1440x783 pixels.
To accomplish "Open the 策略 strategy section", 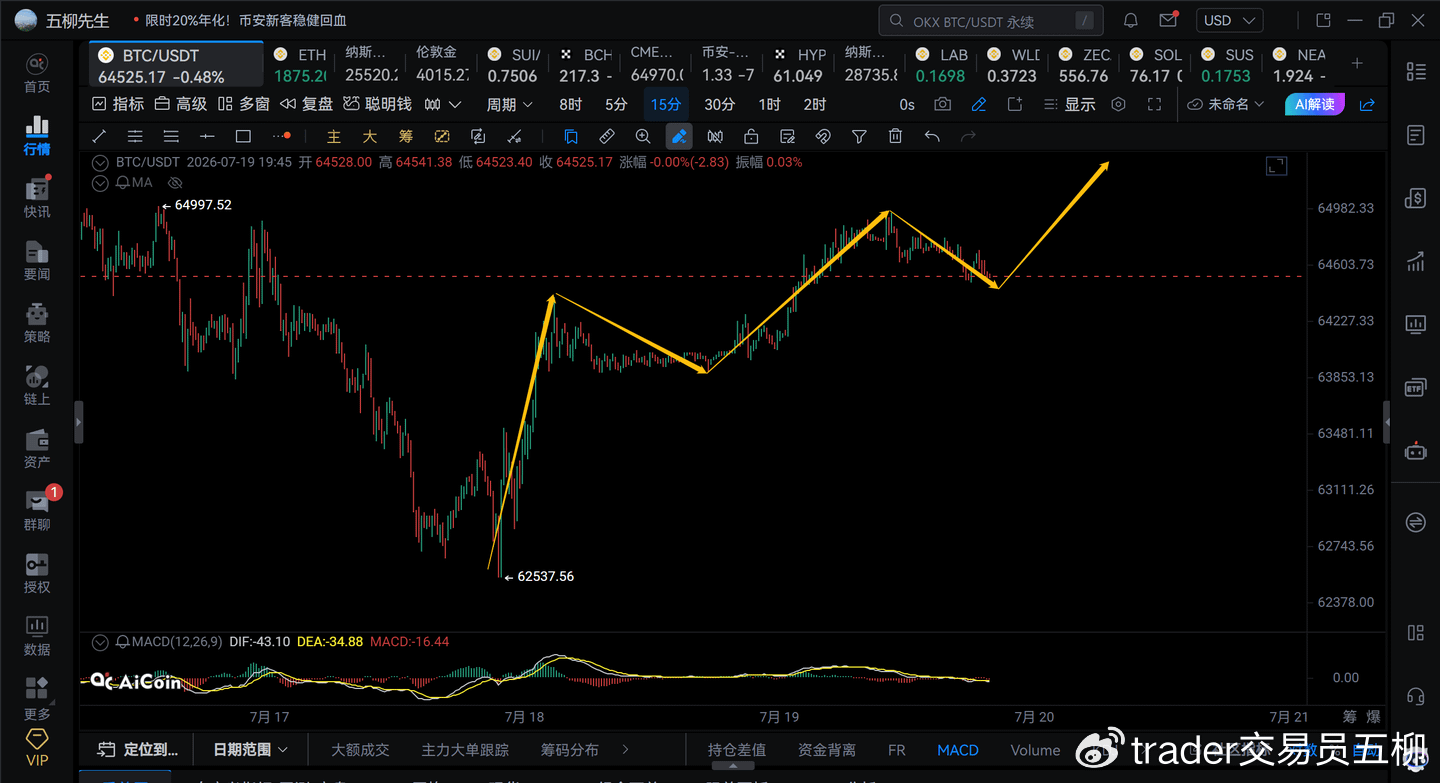I will [x=37, y=323].
